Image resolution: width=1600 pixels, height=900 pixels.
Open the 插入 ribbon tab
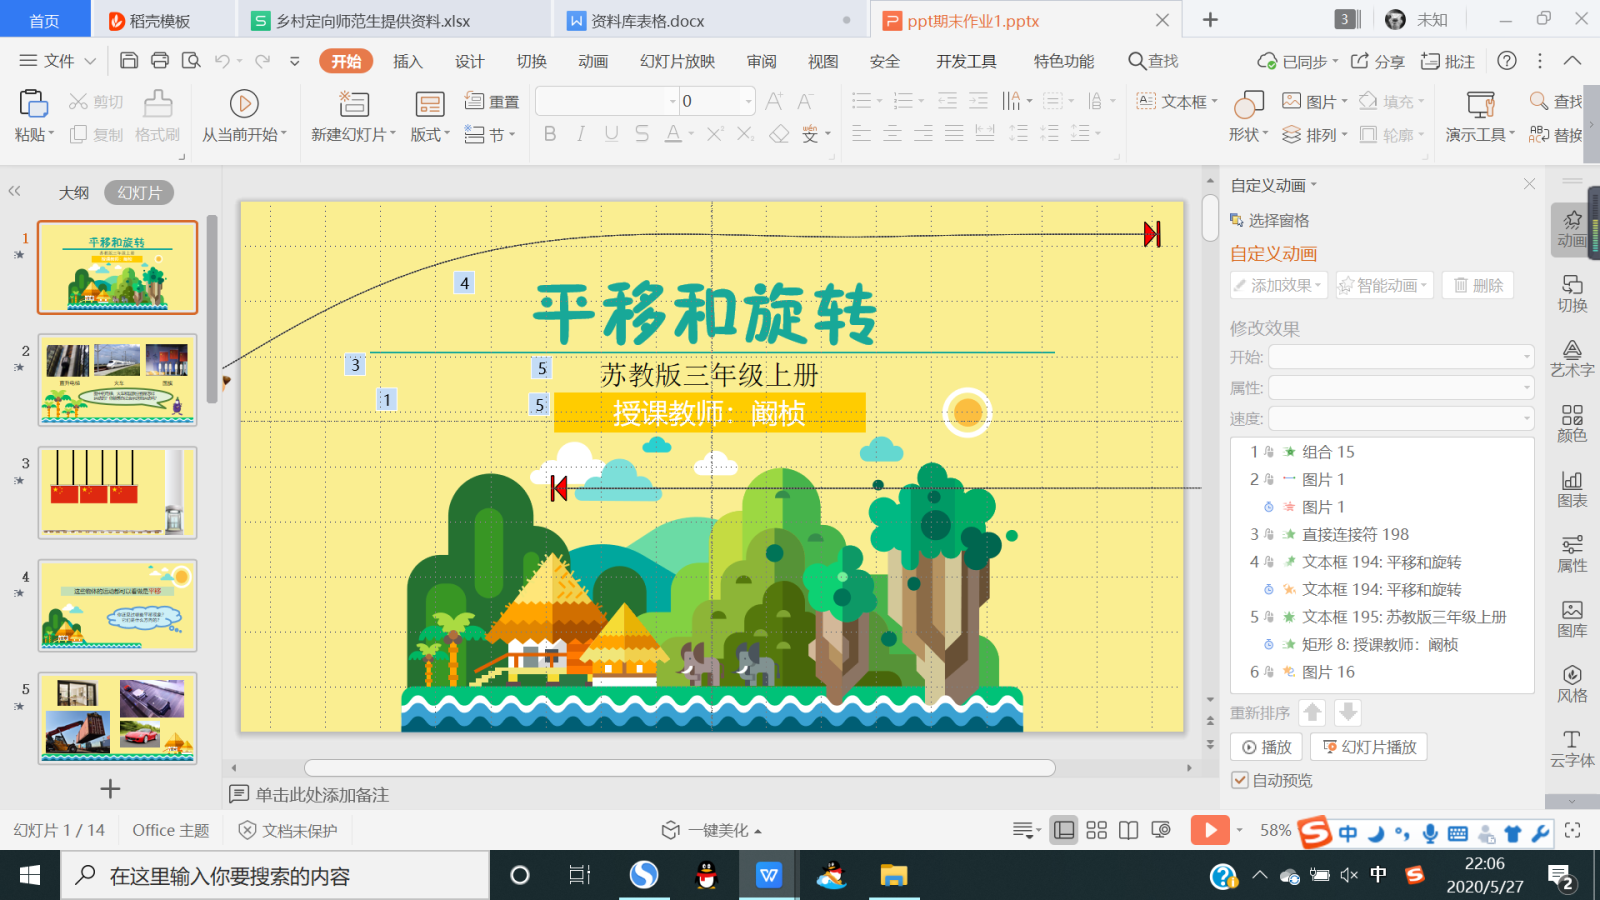click(408, 61)
